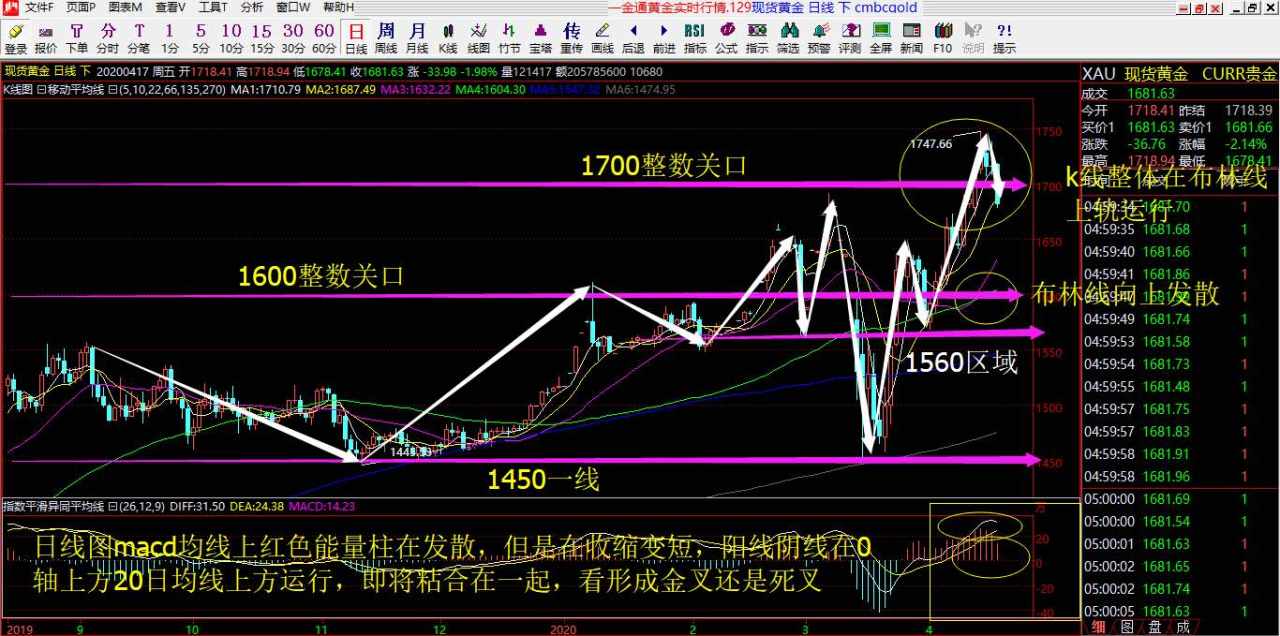1280x636 pixels.
Task: Select the 5分 five-minute period
Action: 201,38
